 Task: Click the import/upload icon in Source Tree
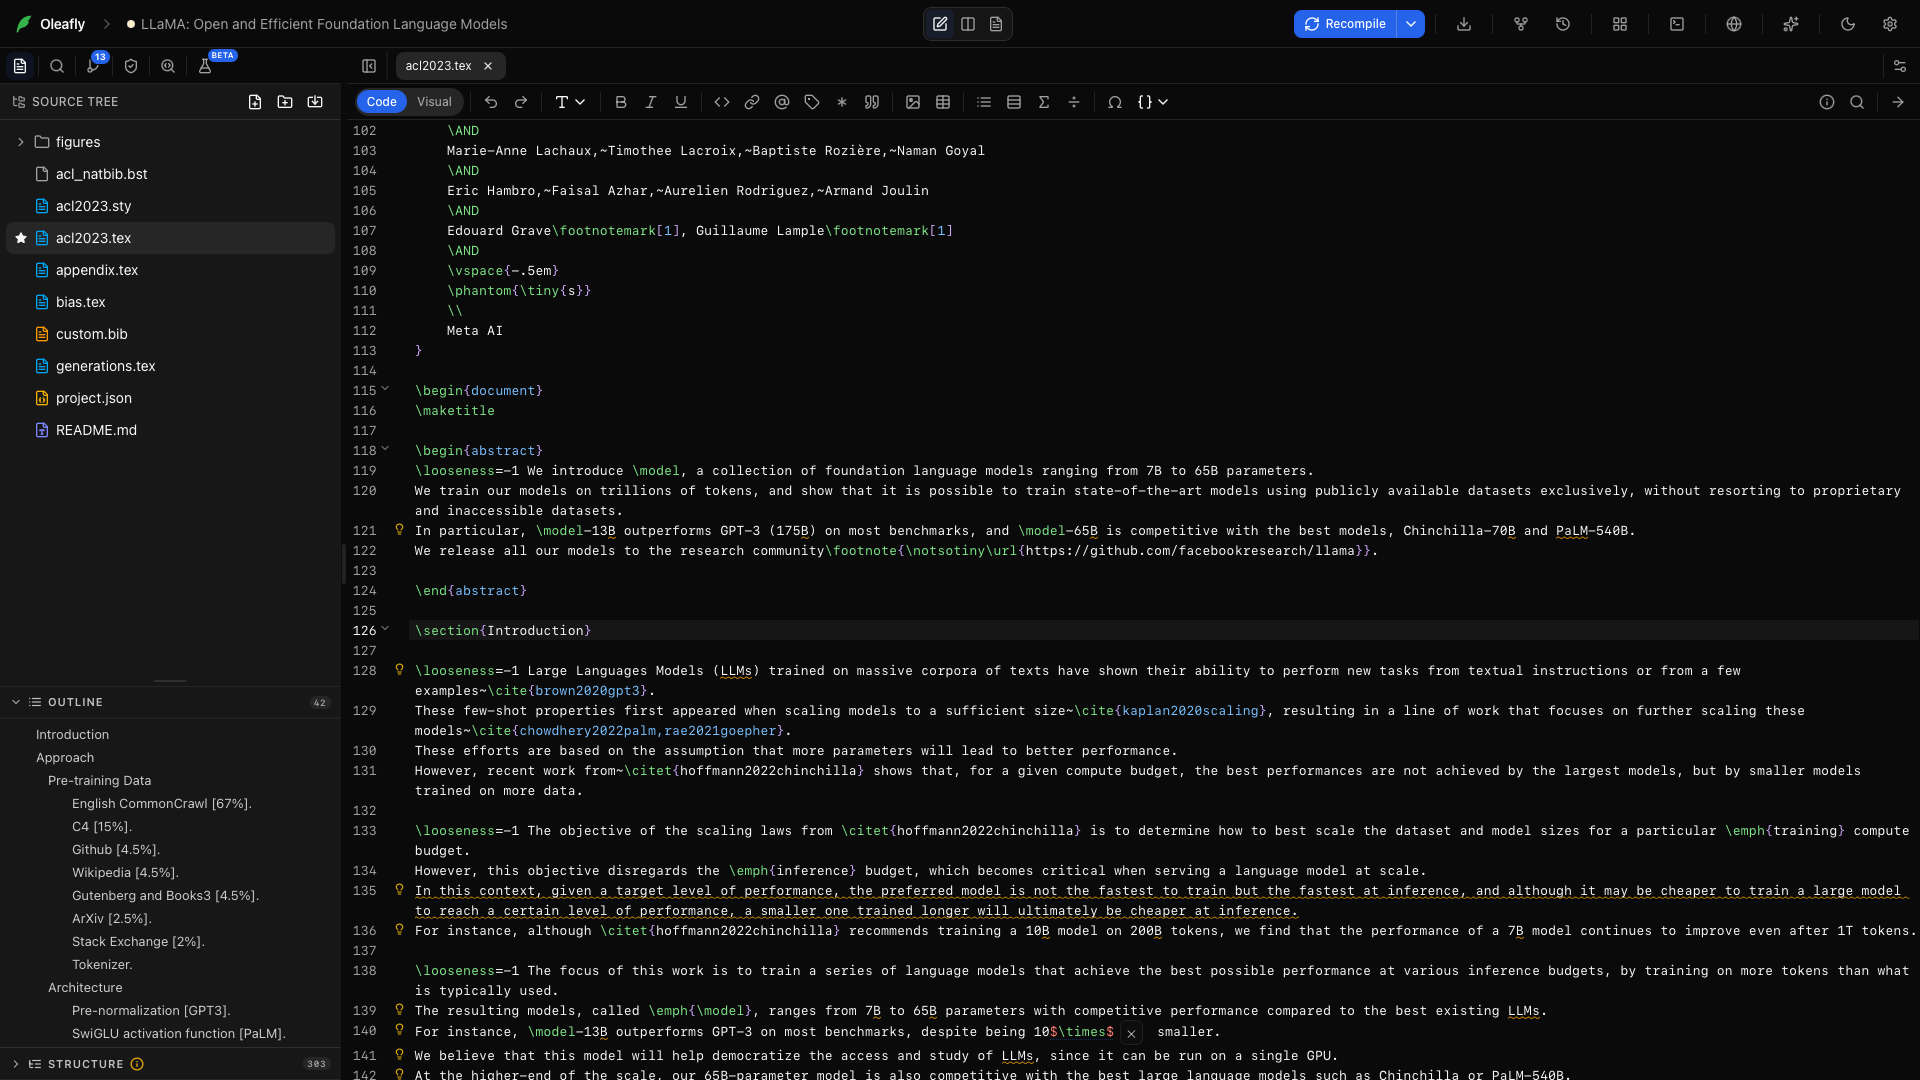(x=315, y=102)
